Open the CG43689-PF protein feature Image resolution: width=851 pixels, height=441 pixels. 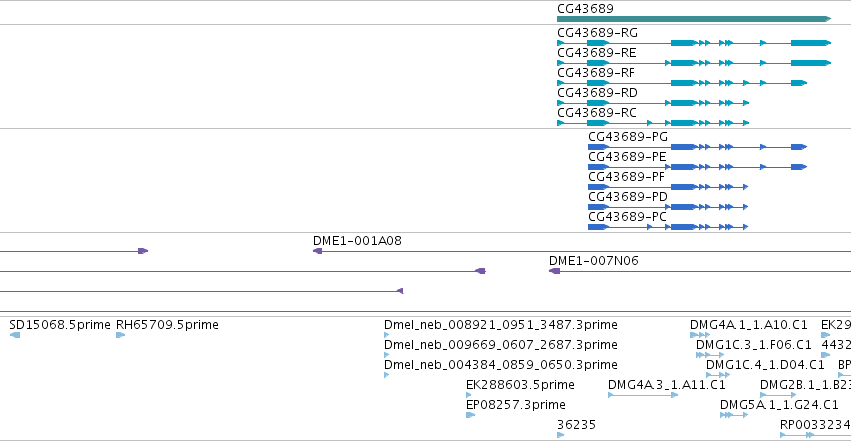point(668,187)
